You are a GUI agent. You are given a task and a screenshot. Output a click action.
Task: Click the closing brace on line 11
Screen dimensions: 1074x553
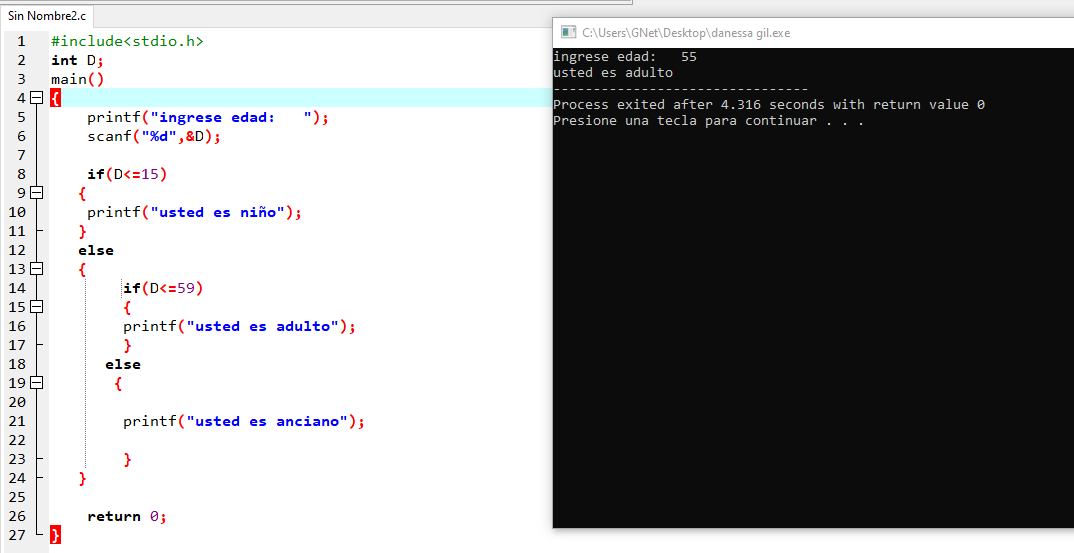82,232
